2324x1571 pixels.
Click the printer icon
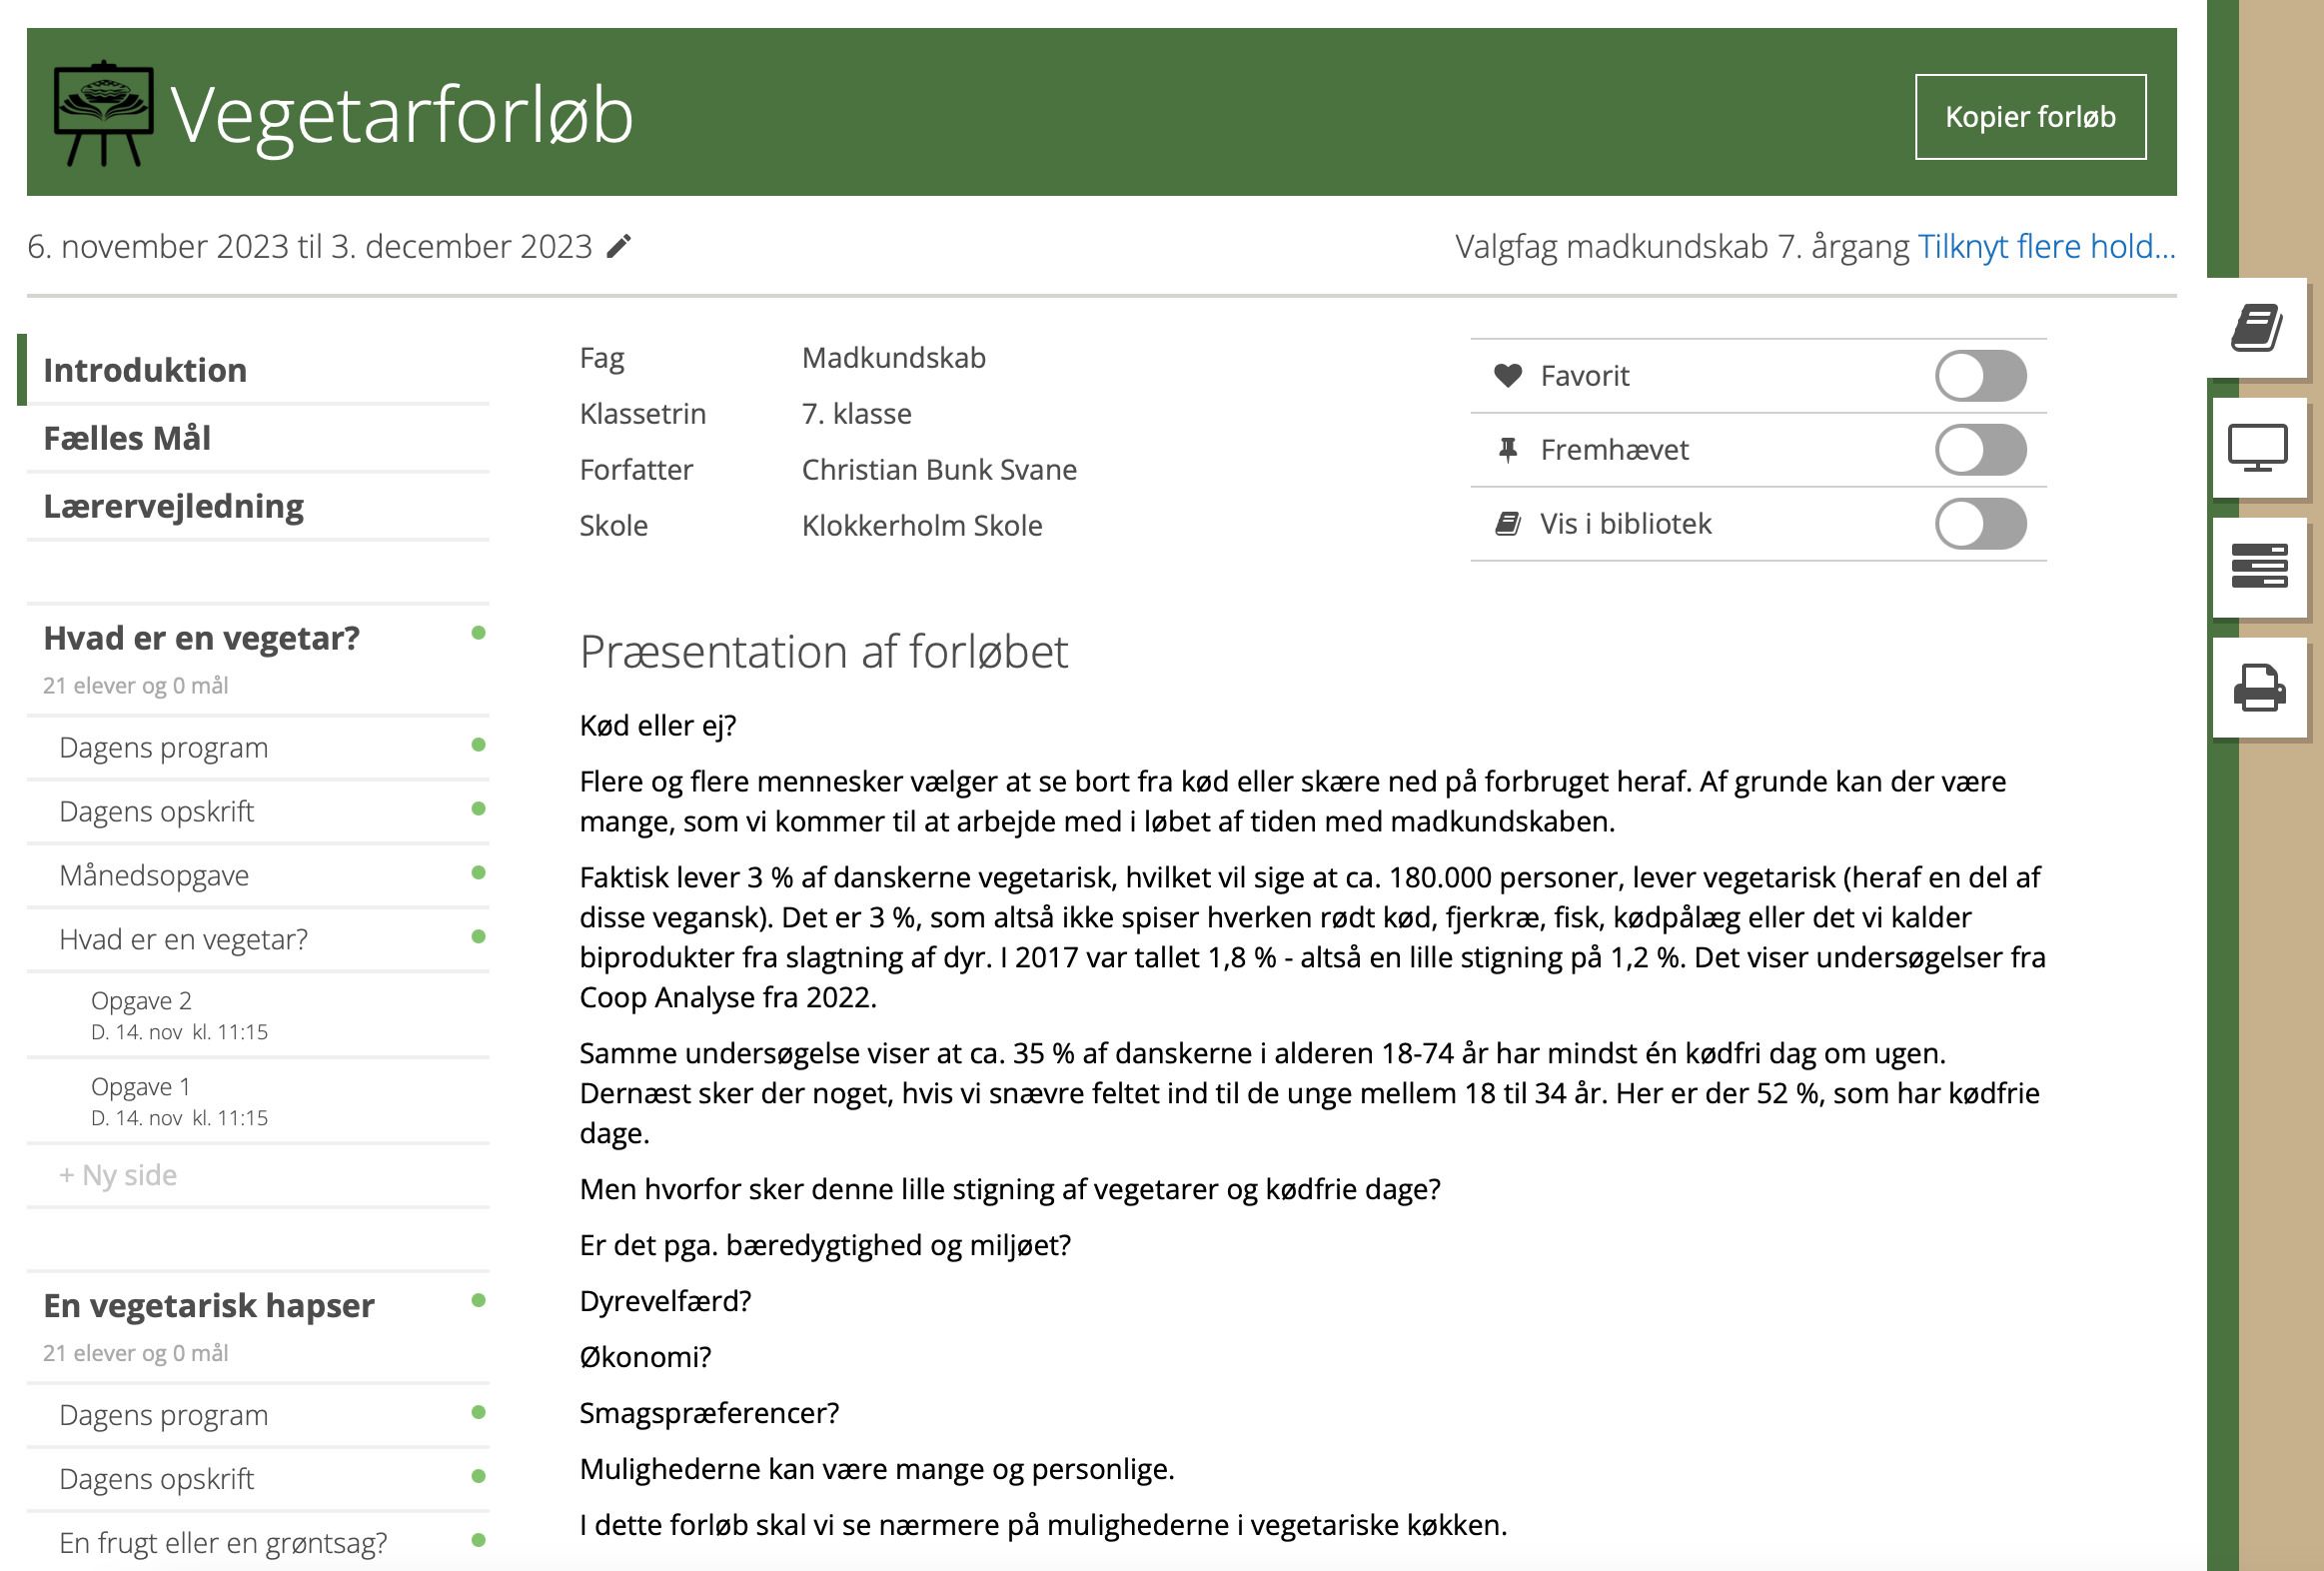pyautogui.click(x=2258, y=688)
